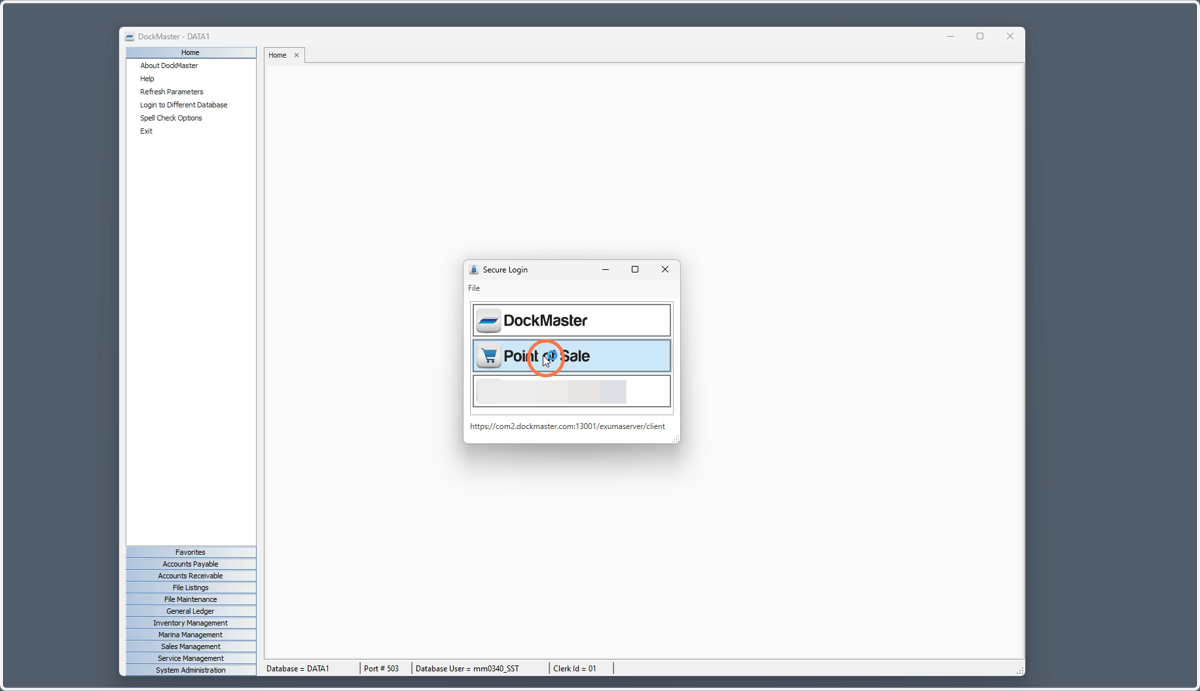Click the server URL text in Secure Login
Screen dimensions: 1200x691
567,426
